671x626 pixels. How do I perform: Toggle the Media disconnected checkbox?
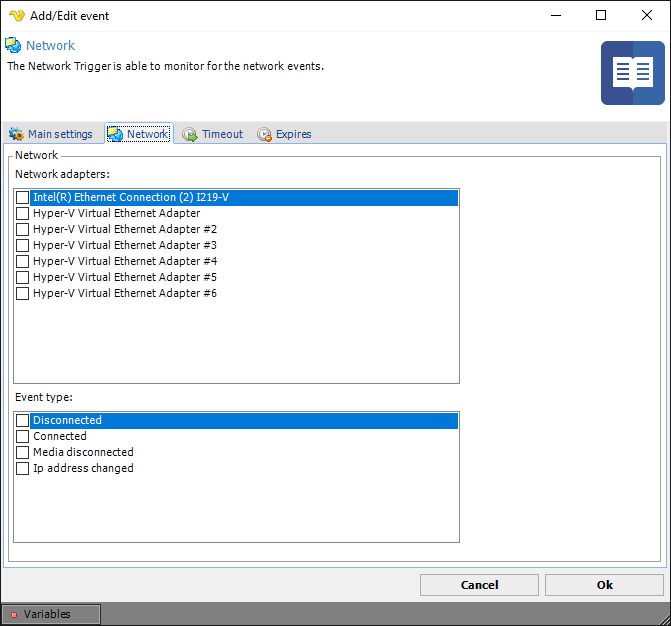23,452
